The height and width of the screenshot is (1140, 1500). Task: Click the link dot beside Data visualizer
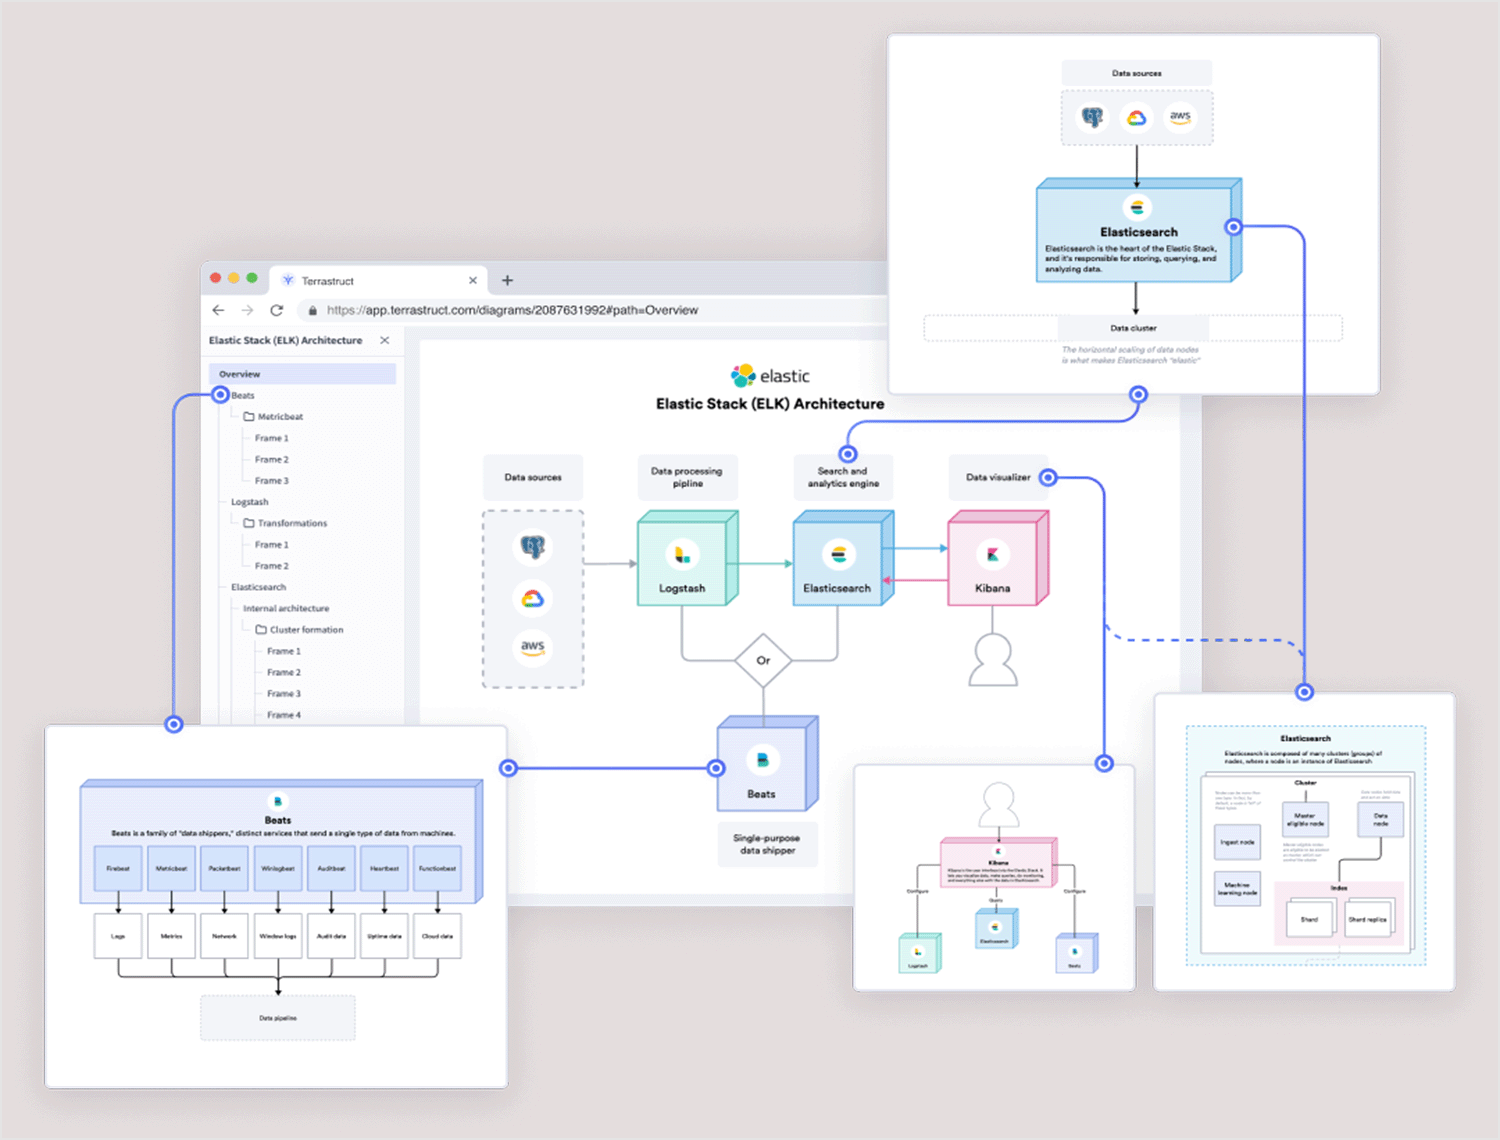pyautogui.click(x=1048, y=477)
